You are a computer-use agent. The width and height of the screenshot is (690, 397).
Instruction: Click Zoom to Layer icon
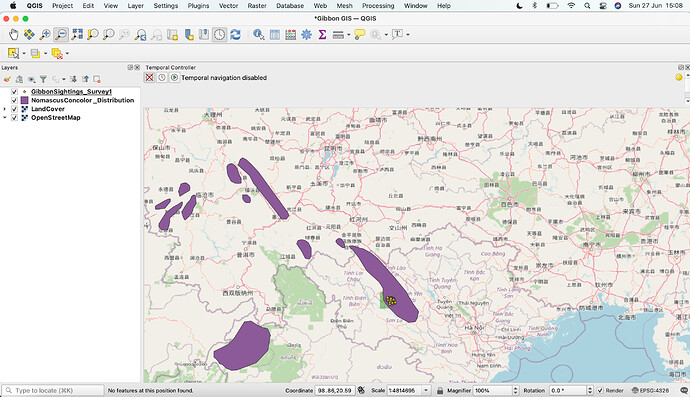click(x=108, y=34)
